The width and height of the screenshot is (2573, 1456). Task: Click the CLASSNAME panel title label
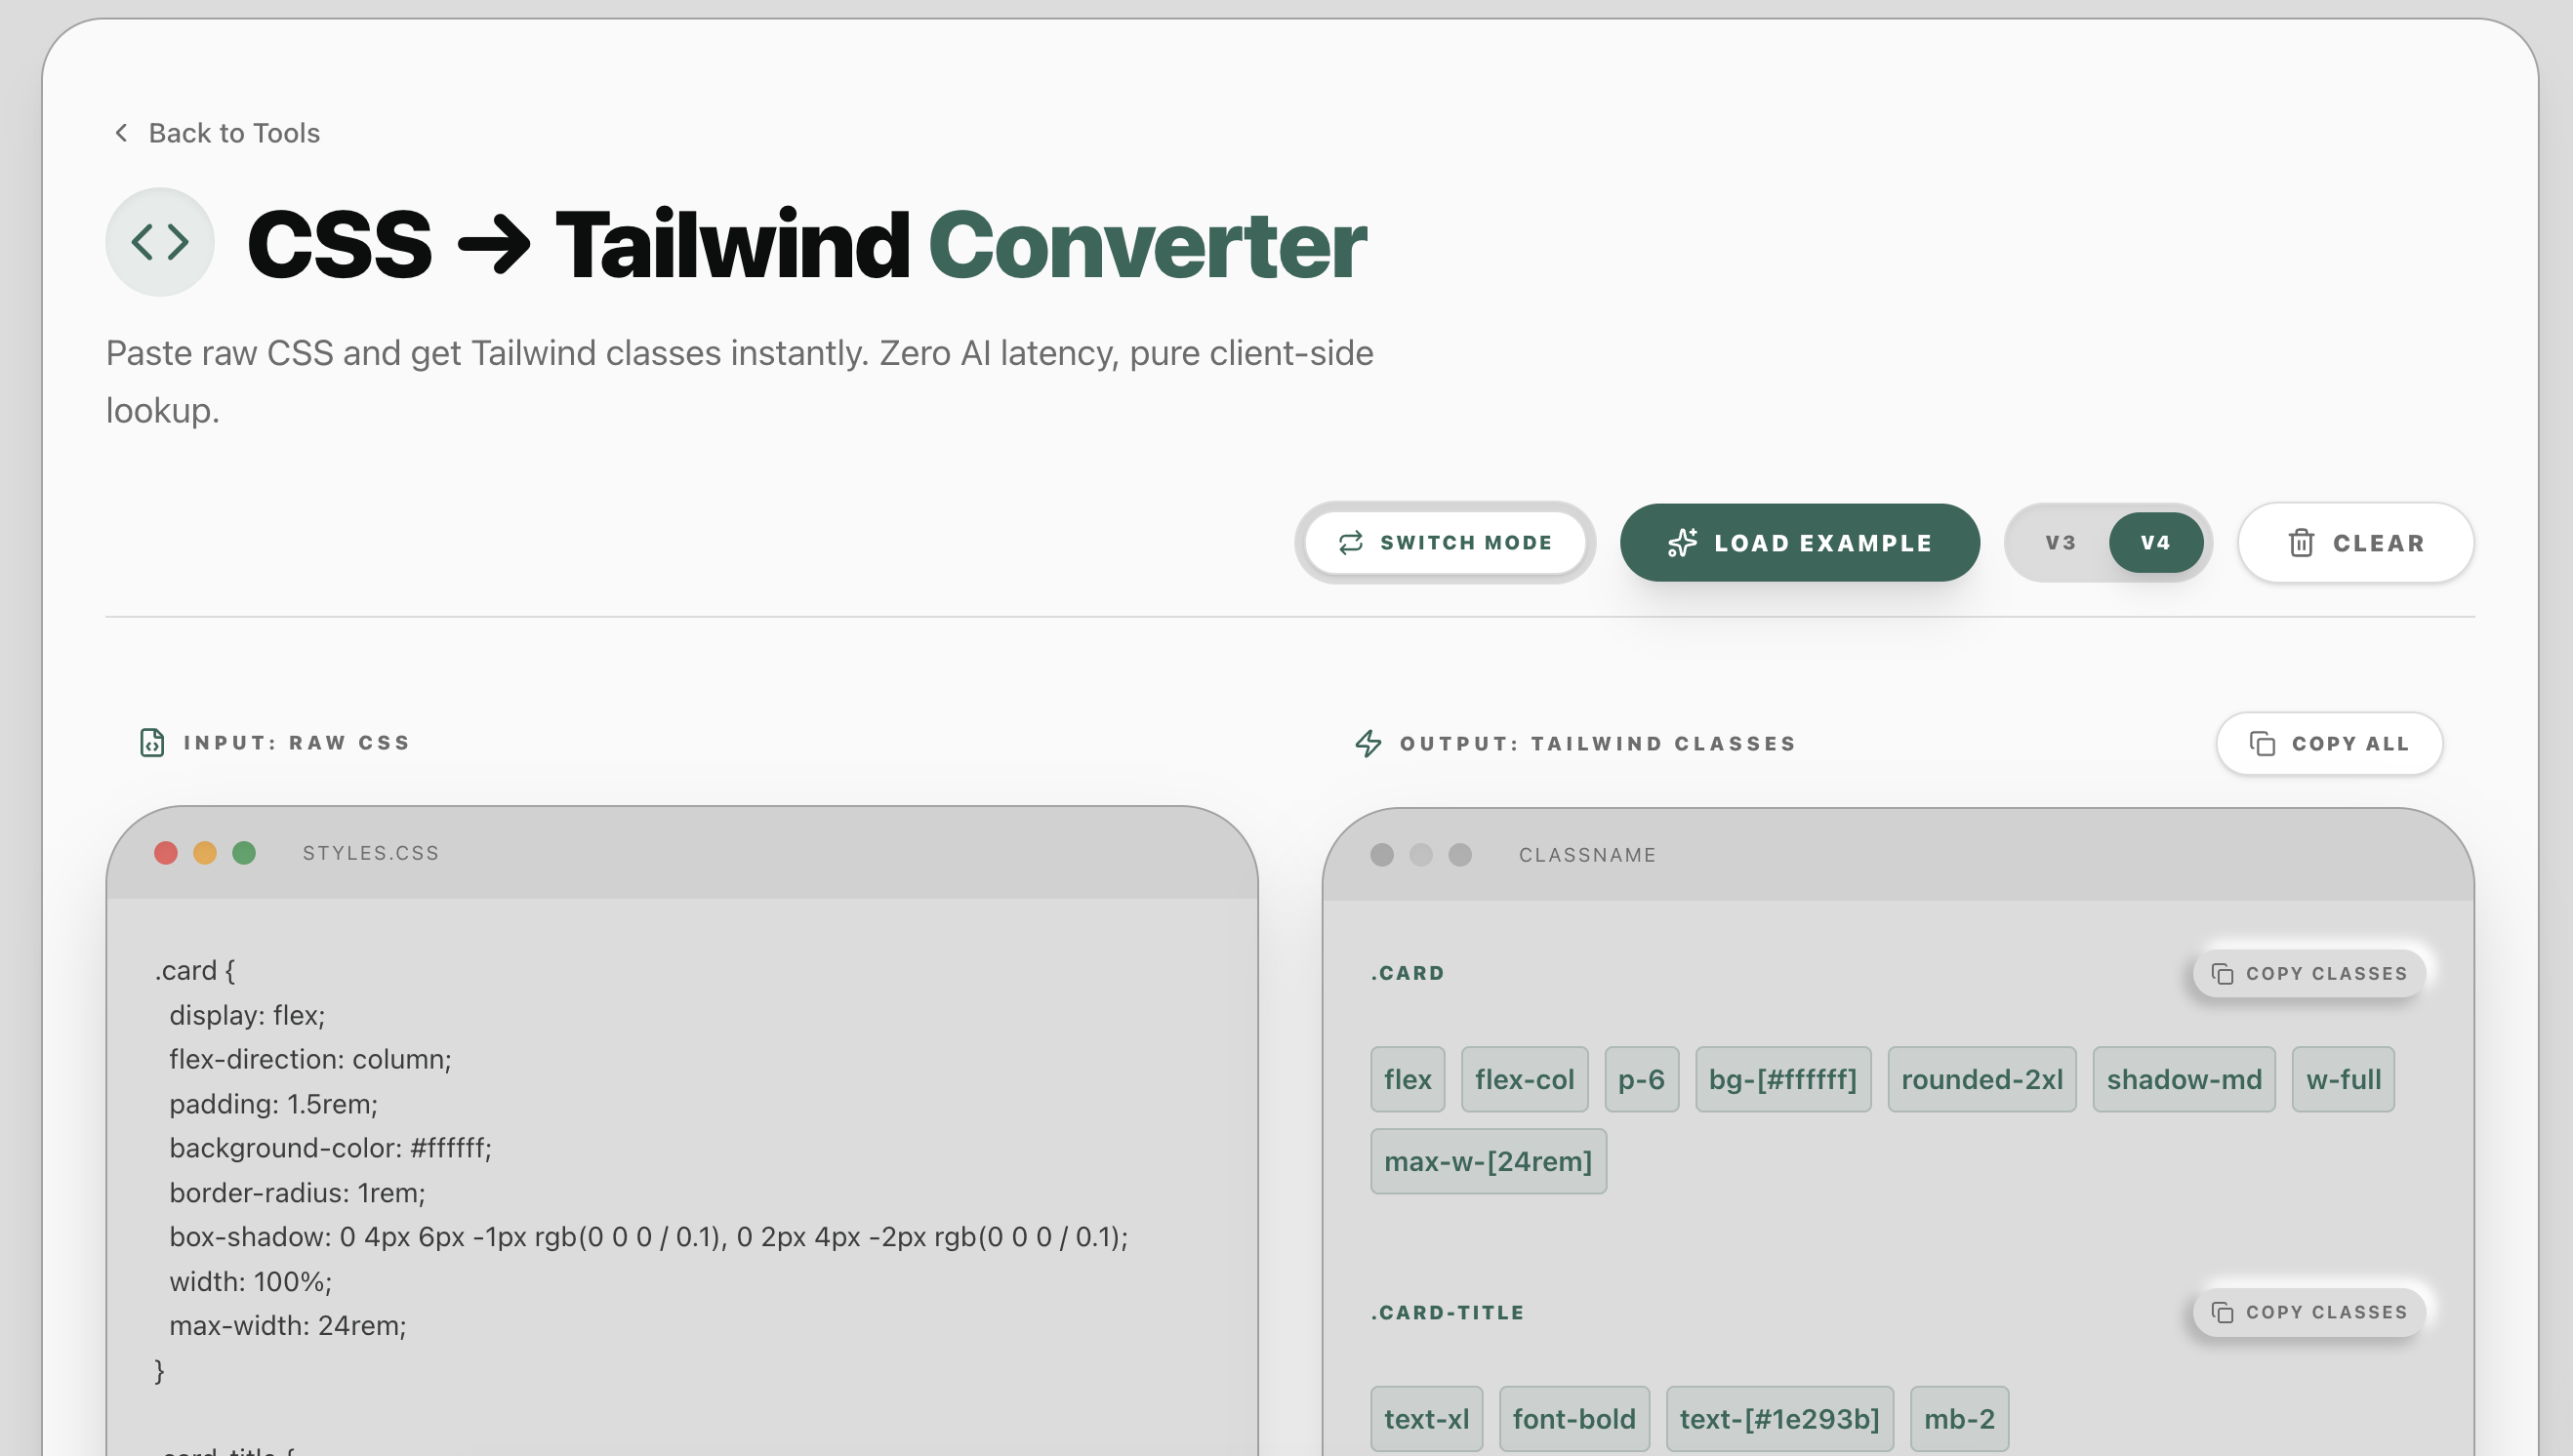1587,855
